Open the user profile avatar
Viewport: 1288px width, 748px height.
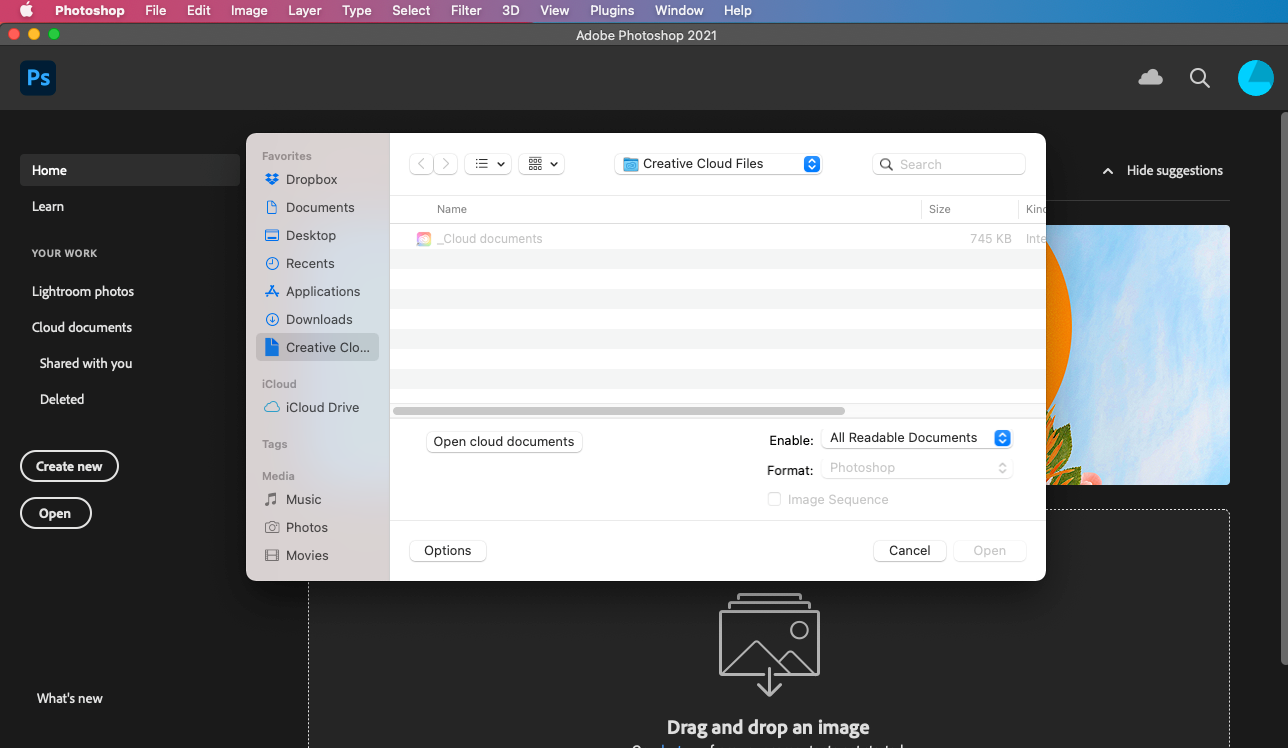1255,78
